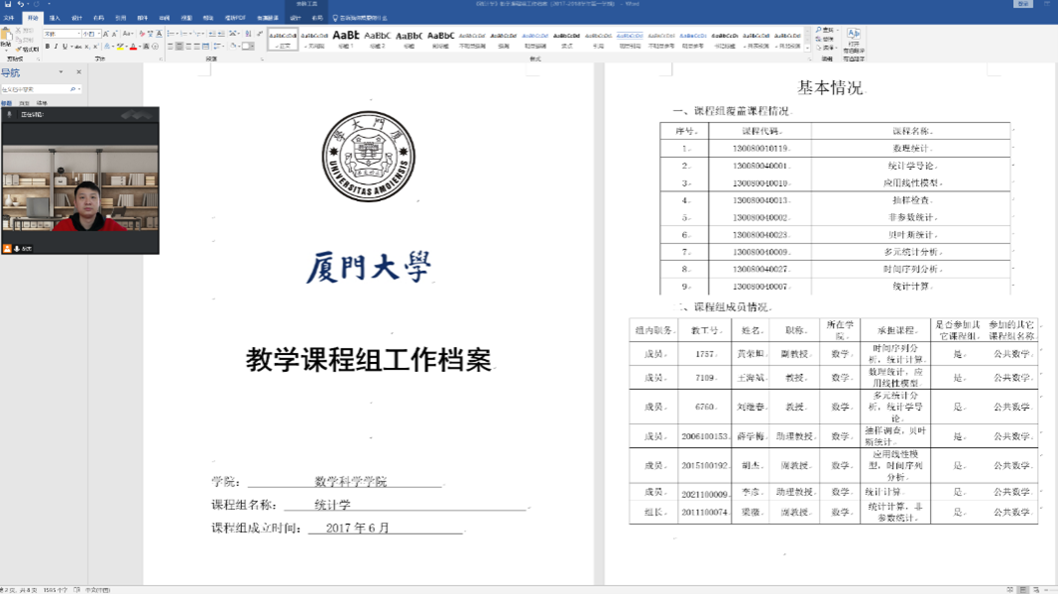
Task: Click the navigation pane search field
Action: (35, 89)
